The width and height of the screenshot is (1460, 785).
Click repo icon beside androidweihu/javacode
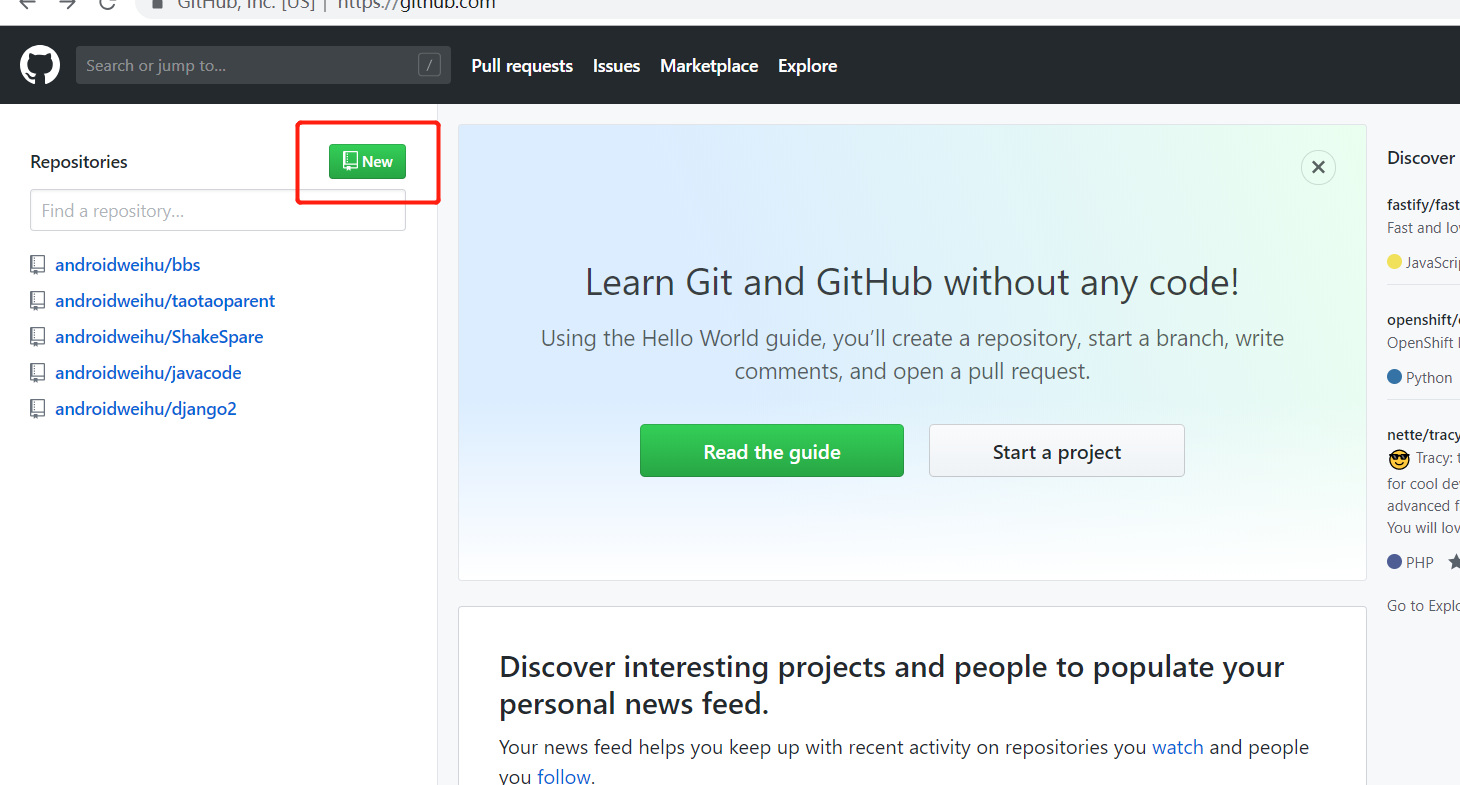tap(38, 373)
